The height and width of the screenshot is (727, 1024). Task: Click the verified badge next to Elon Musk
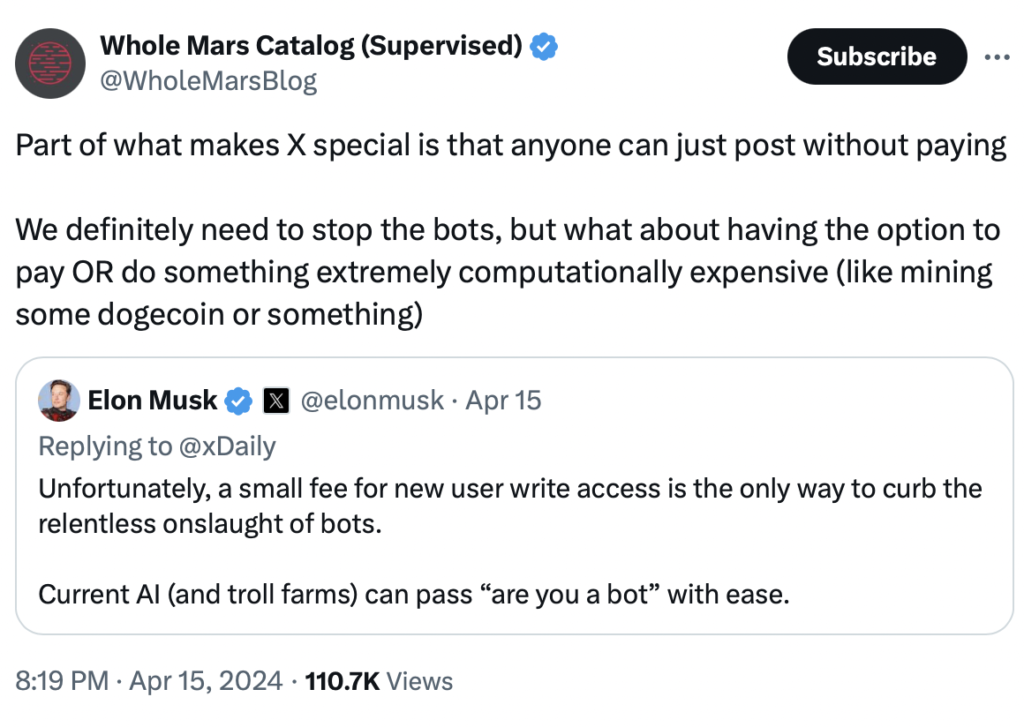click(238, 401)
